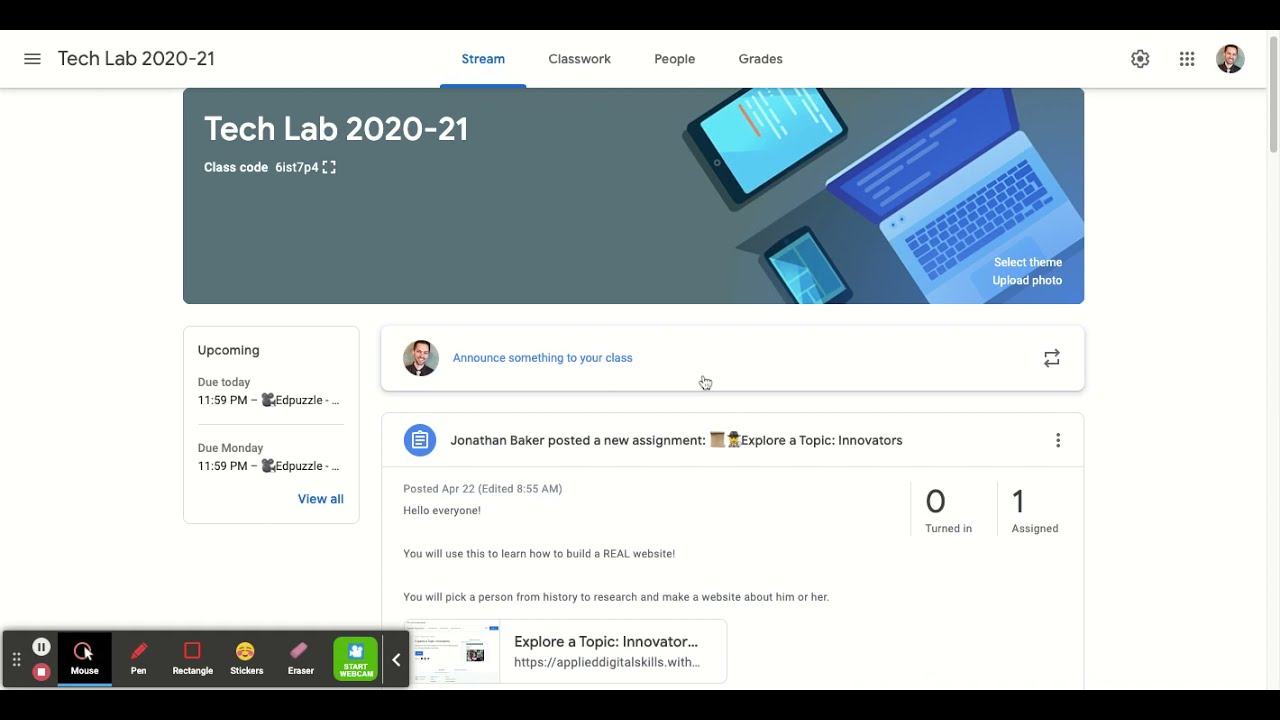Click the page vertical scrollbar
1280x720 pixels.
click(x=1273, y=95)
